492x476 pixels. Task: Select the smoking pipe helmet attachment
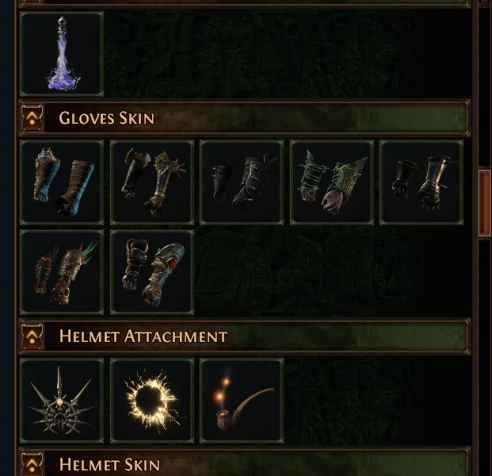pos(242,401)
